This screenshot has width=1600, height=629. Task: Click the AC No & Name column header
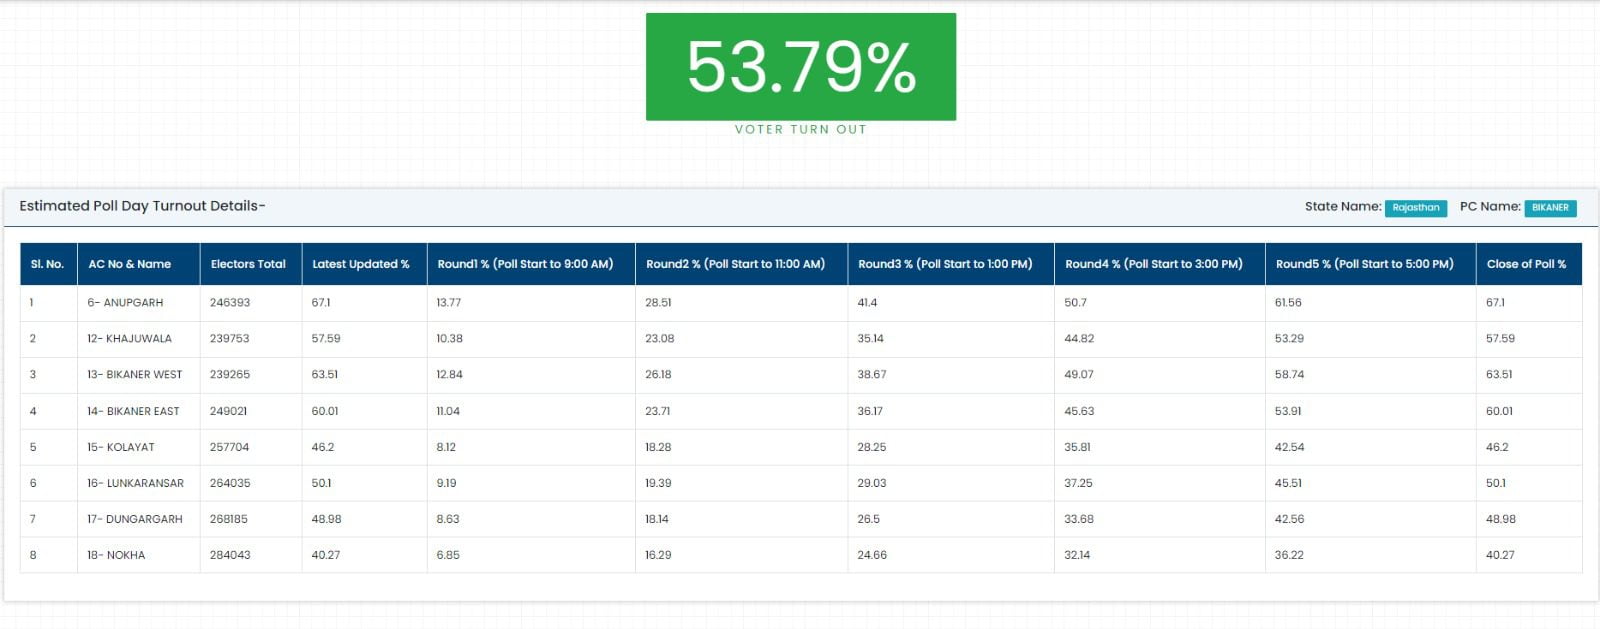[x=130, y=264]
